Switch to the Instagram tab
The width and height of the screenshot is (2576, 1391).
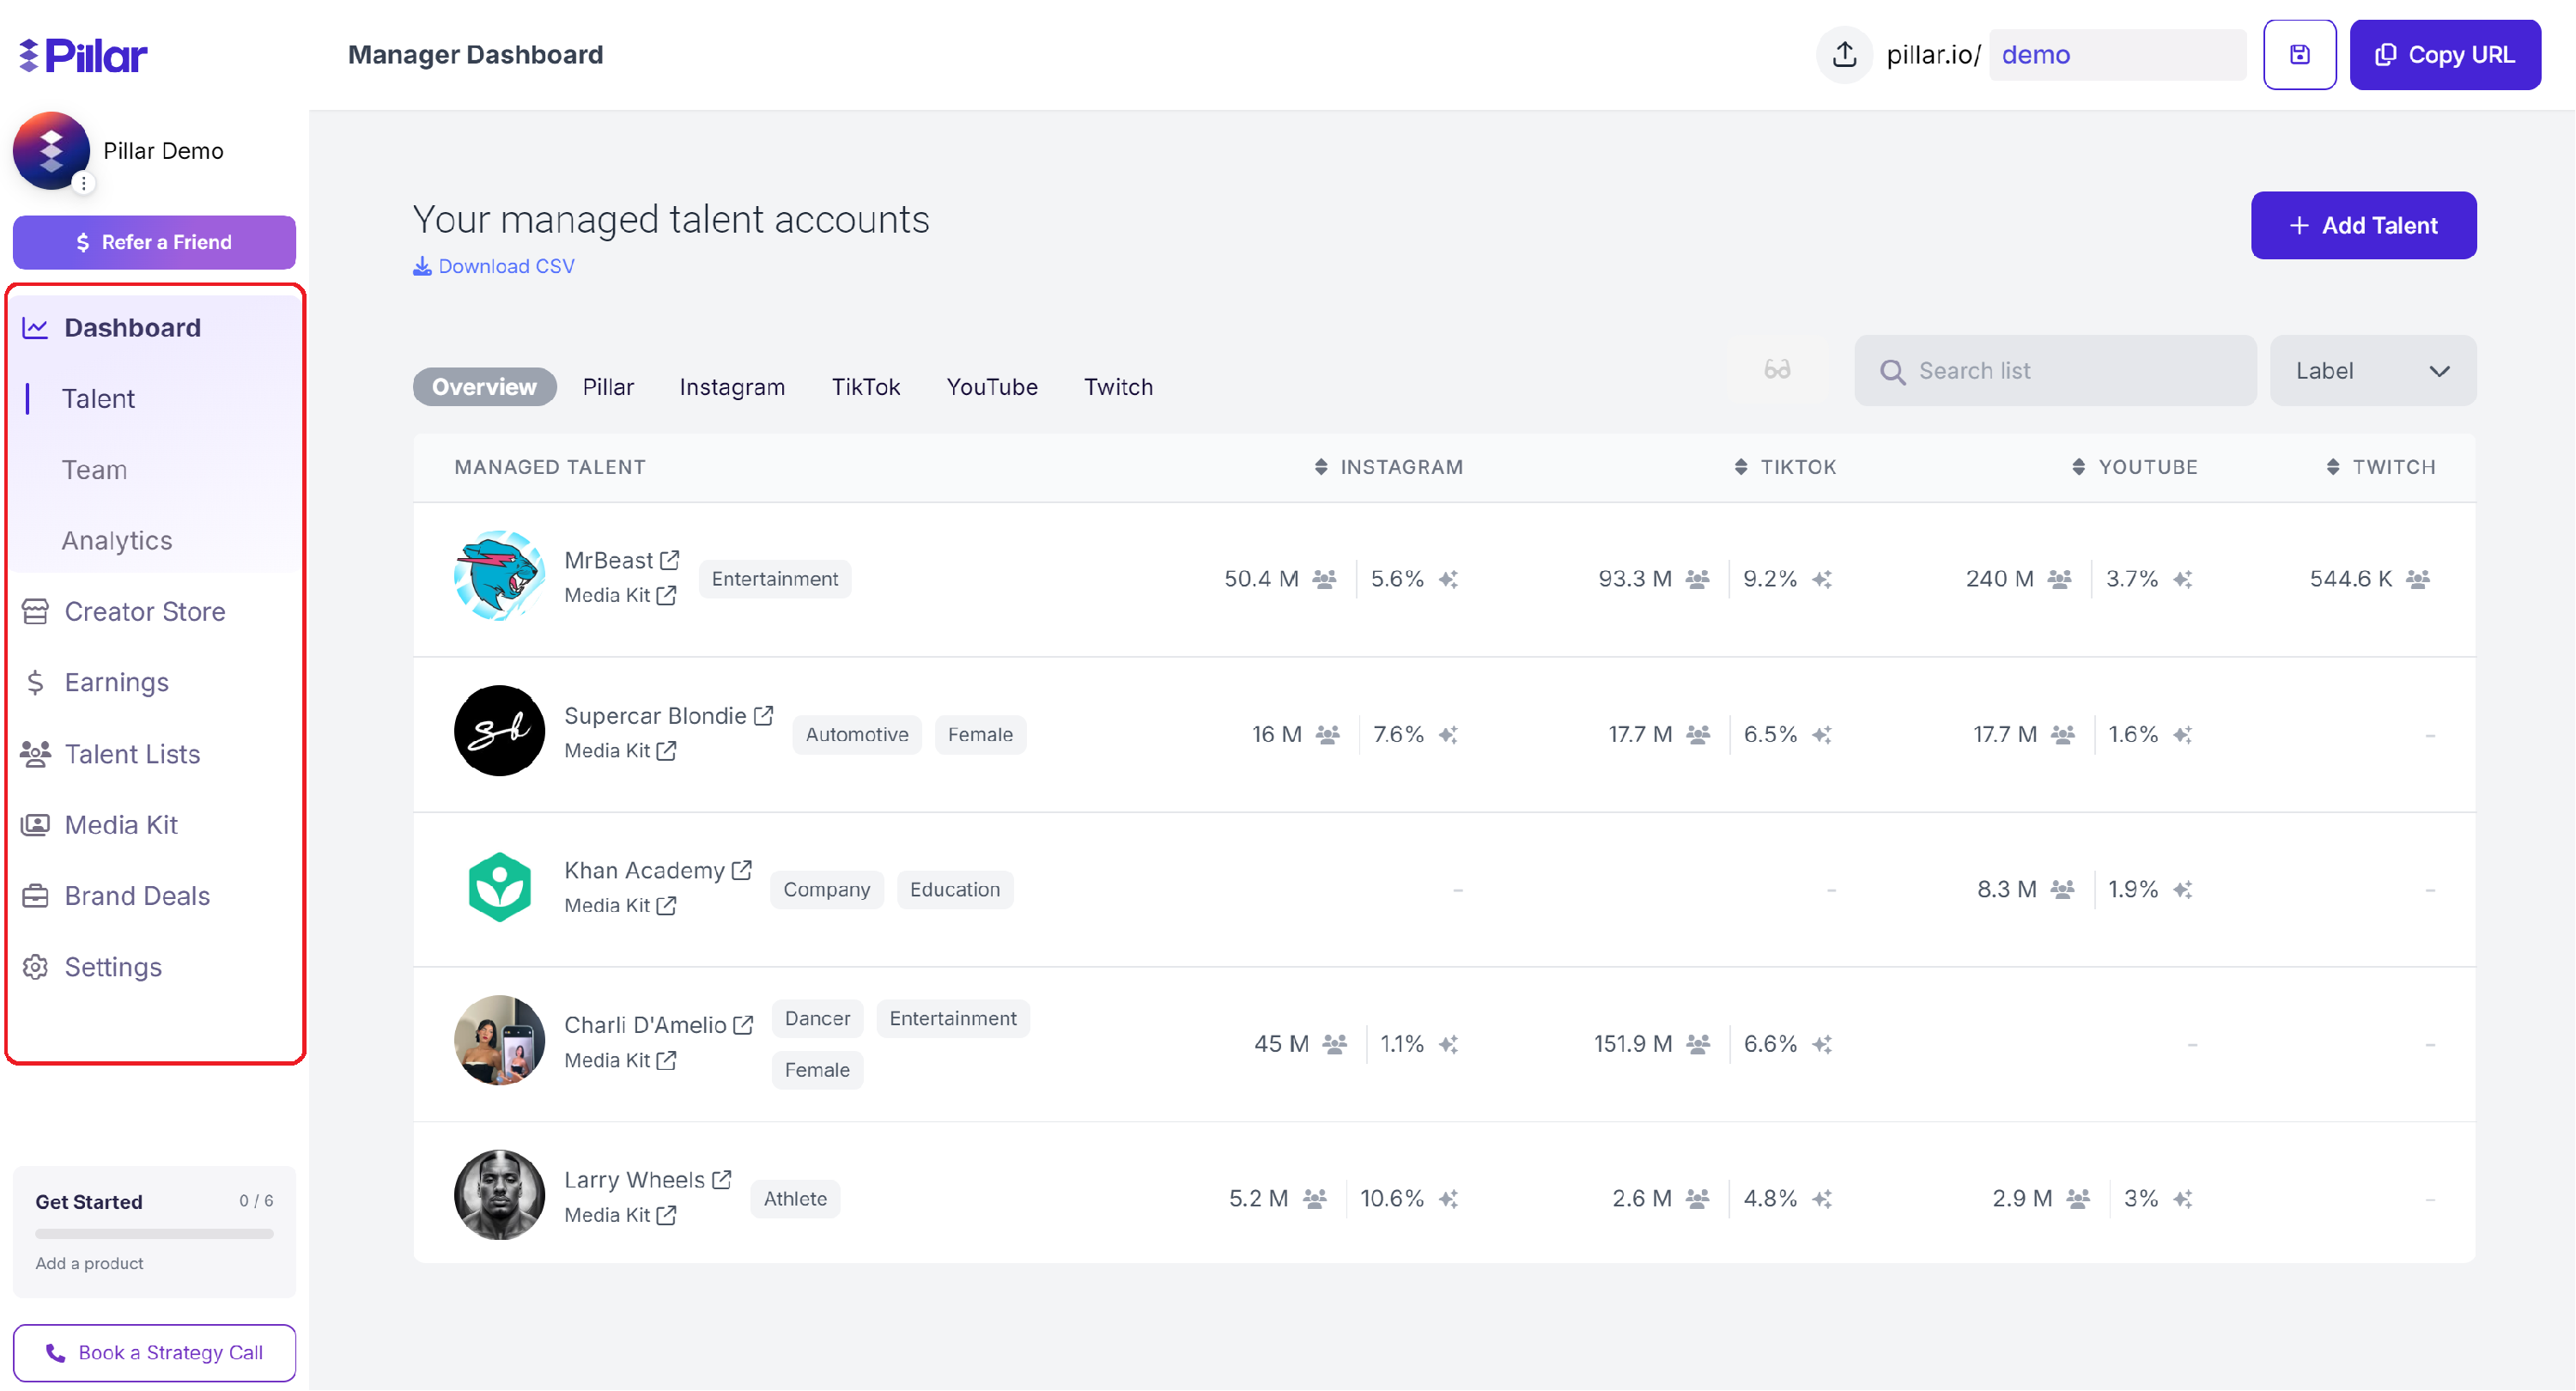(732, 387)
